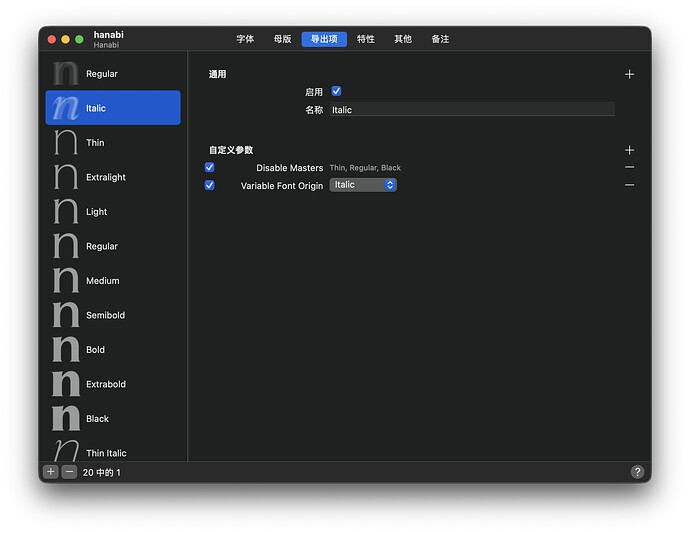This screenshot has width=690, height=533.
Task: Click plus icon beside 自定义参数 section
Action: pyautogui.click(x=629, y=150)
